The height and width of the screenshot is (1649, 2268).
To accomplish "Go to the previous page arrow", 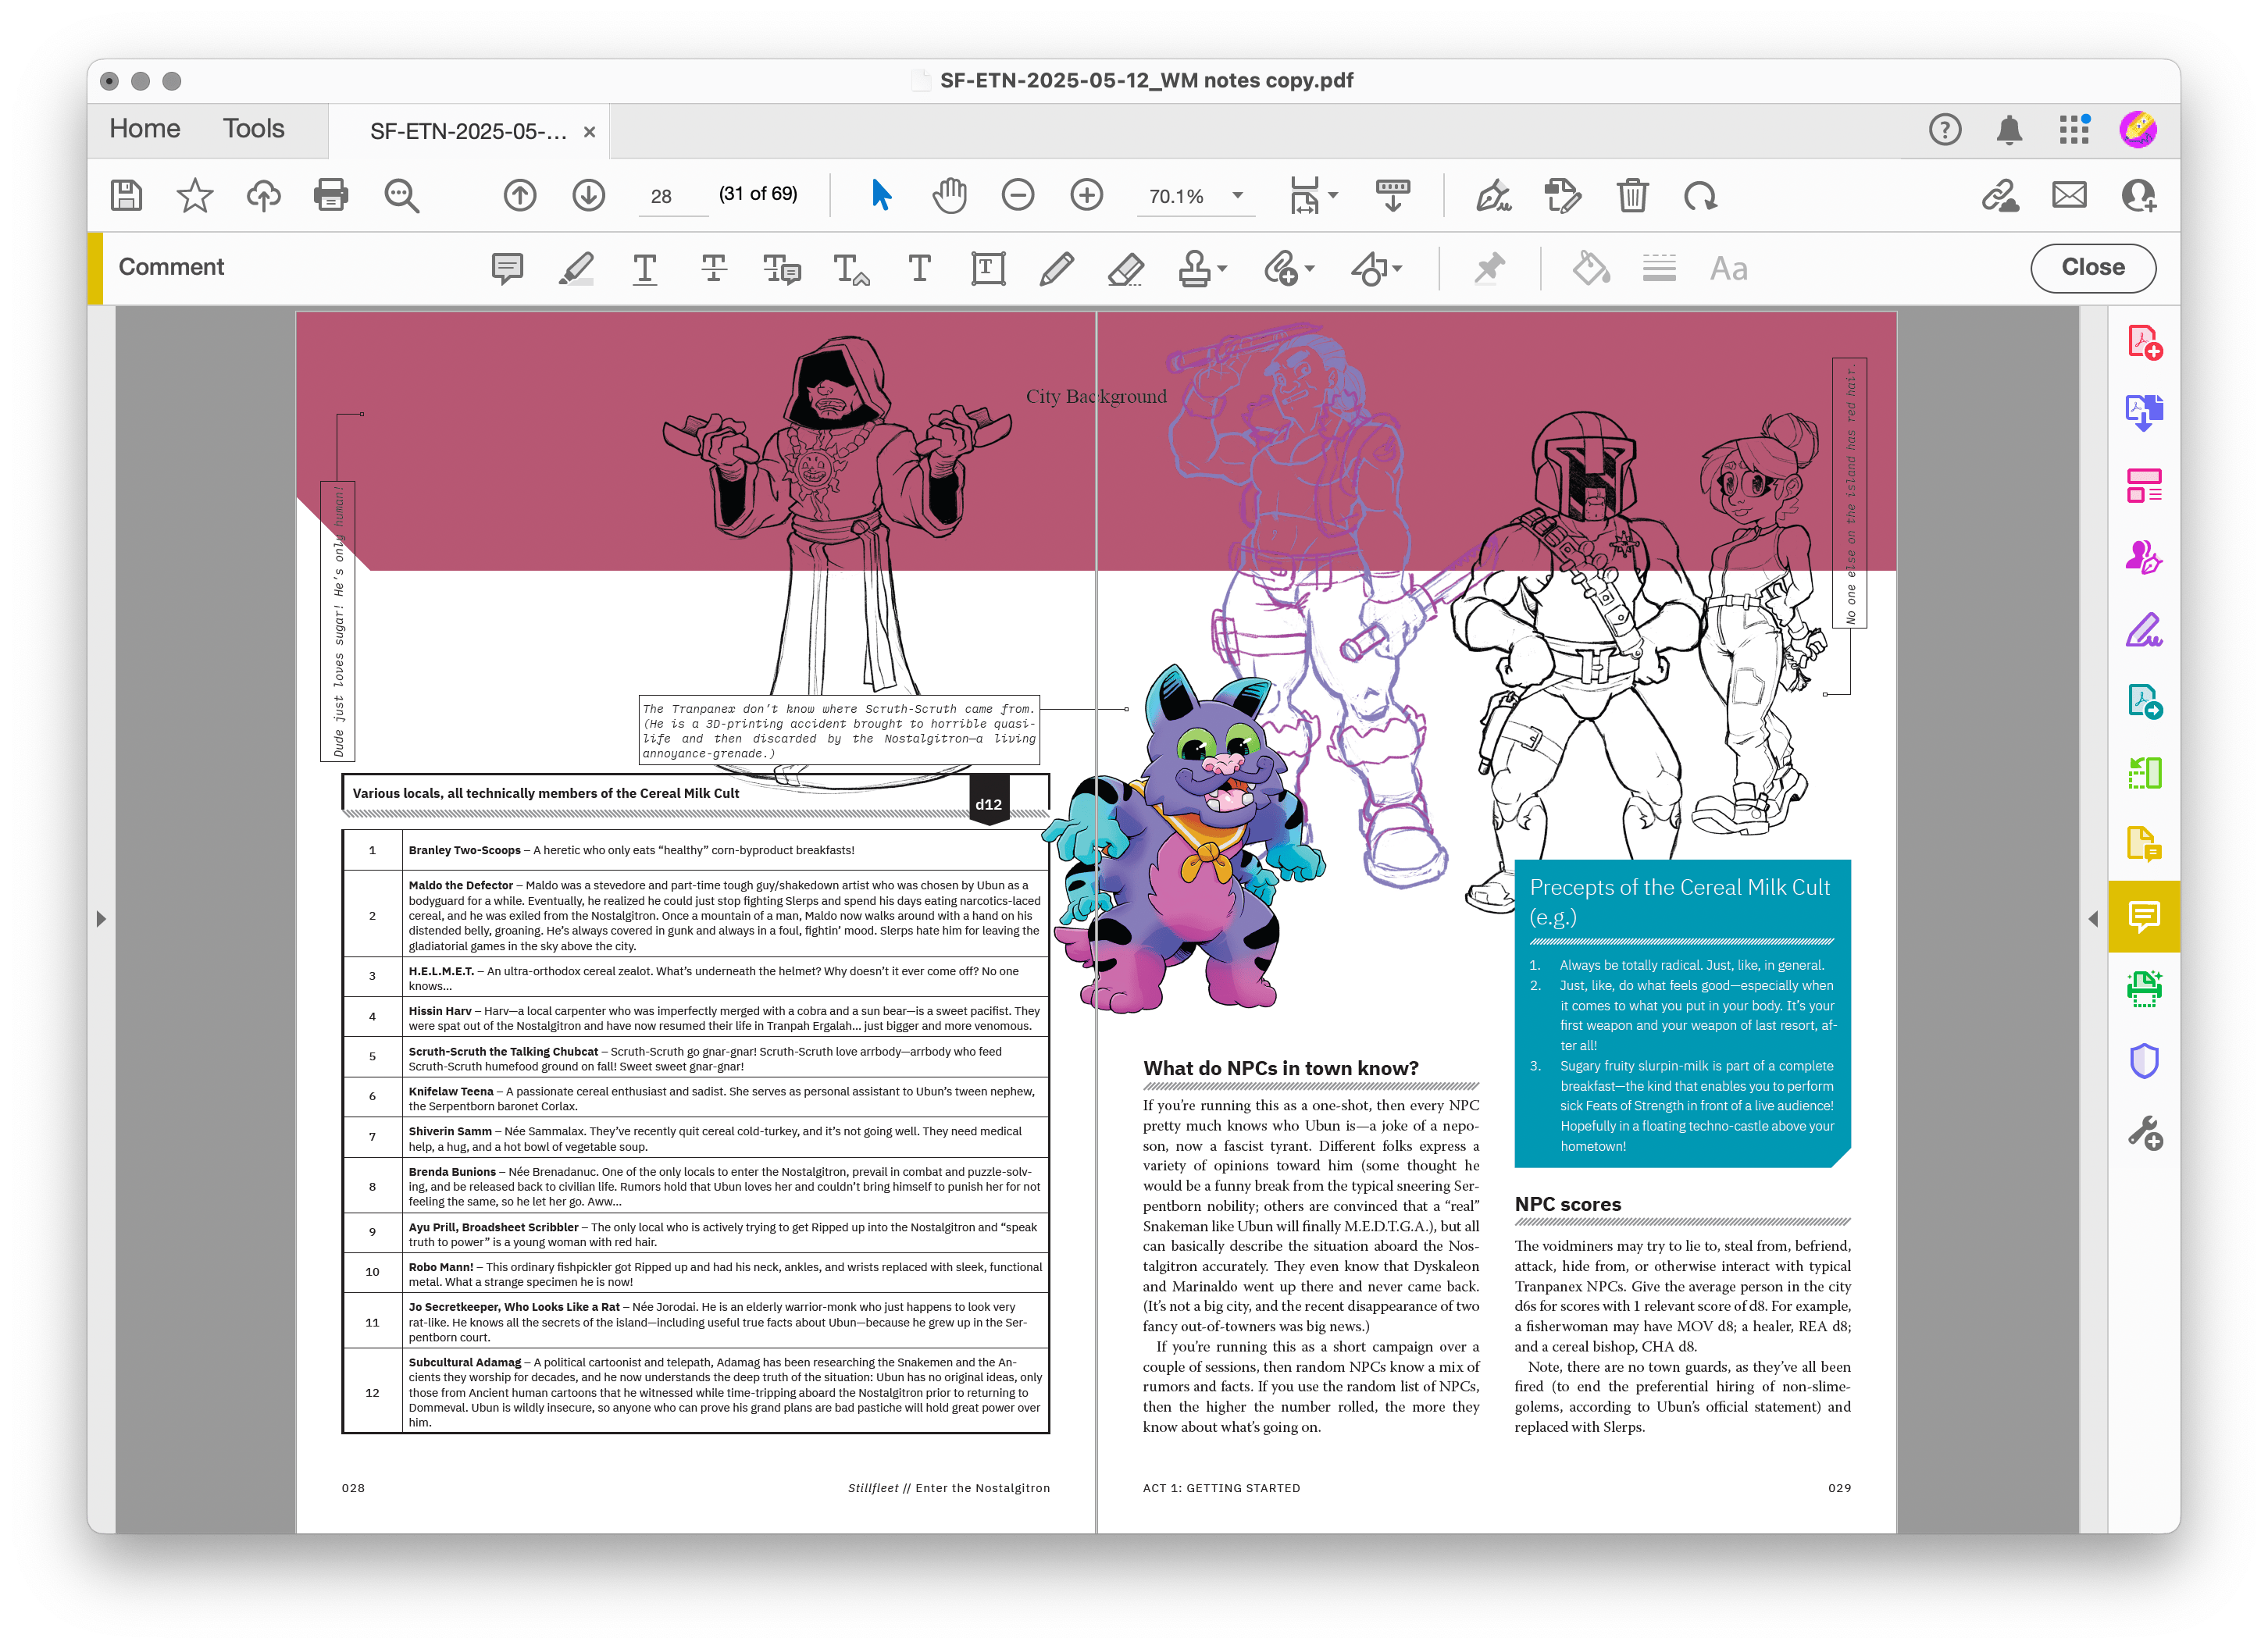I will (520, 195).
